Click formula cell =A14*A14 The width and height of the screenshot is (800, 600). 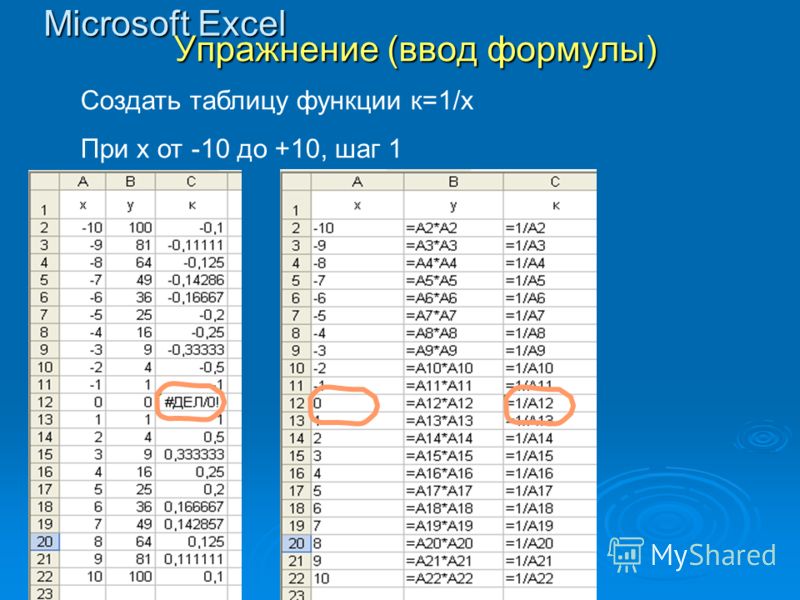coord(454,438)
